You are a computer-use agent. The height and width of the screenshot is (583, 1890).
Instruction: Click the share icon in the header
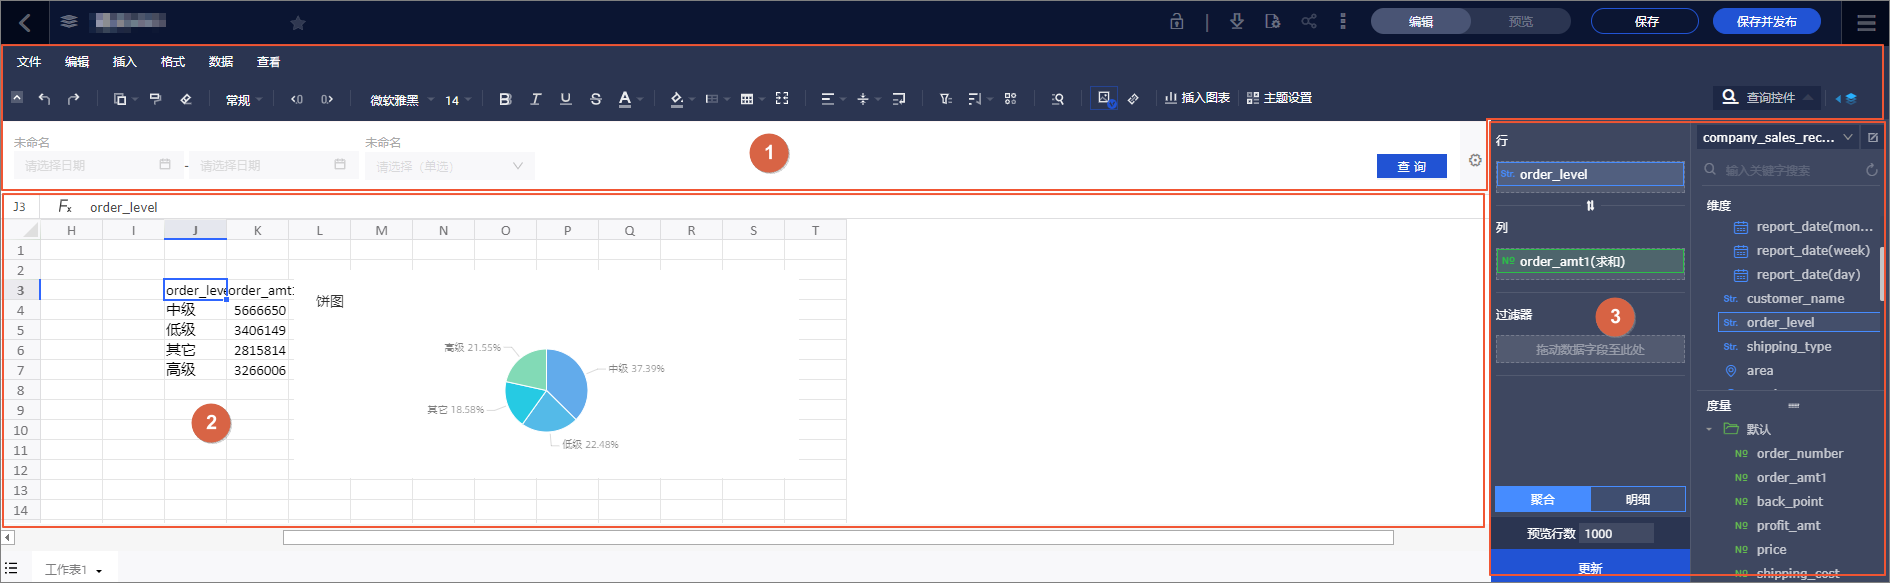click(1309, 21)
